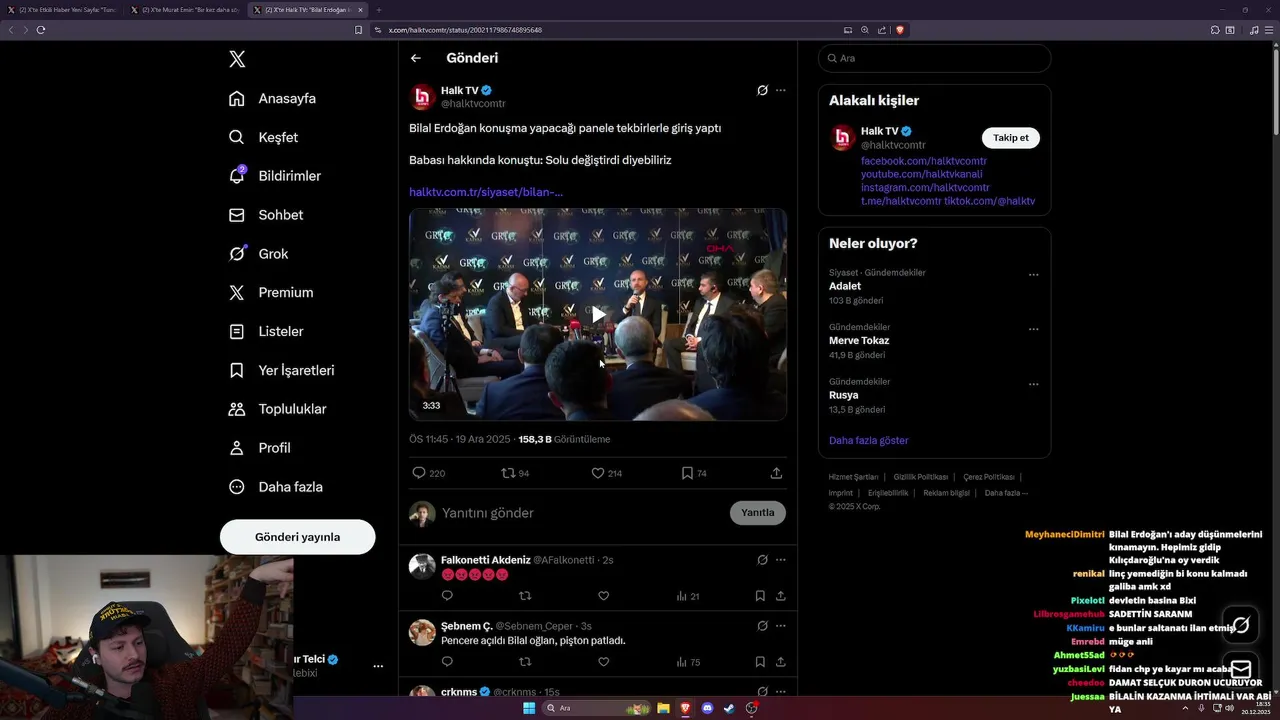
Task: Click the browser address bar URL
Action: point(465,30)
